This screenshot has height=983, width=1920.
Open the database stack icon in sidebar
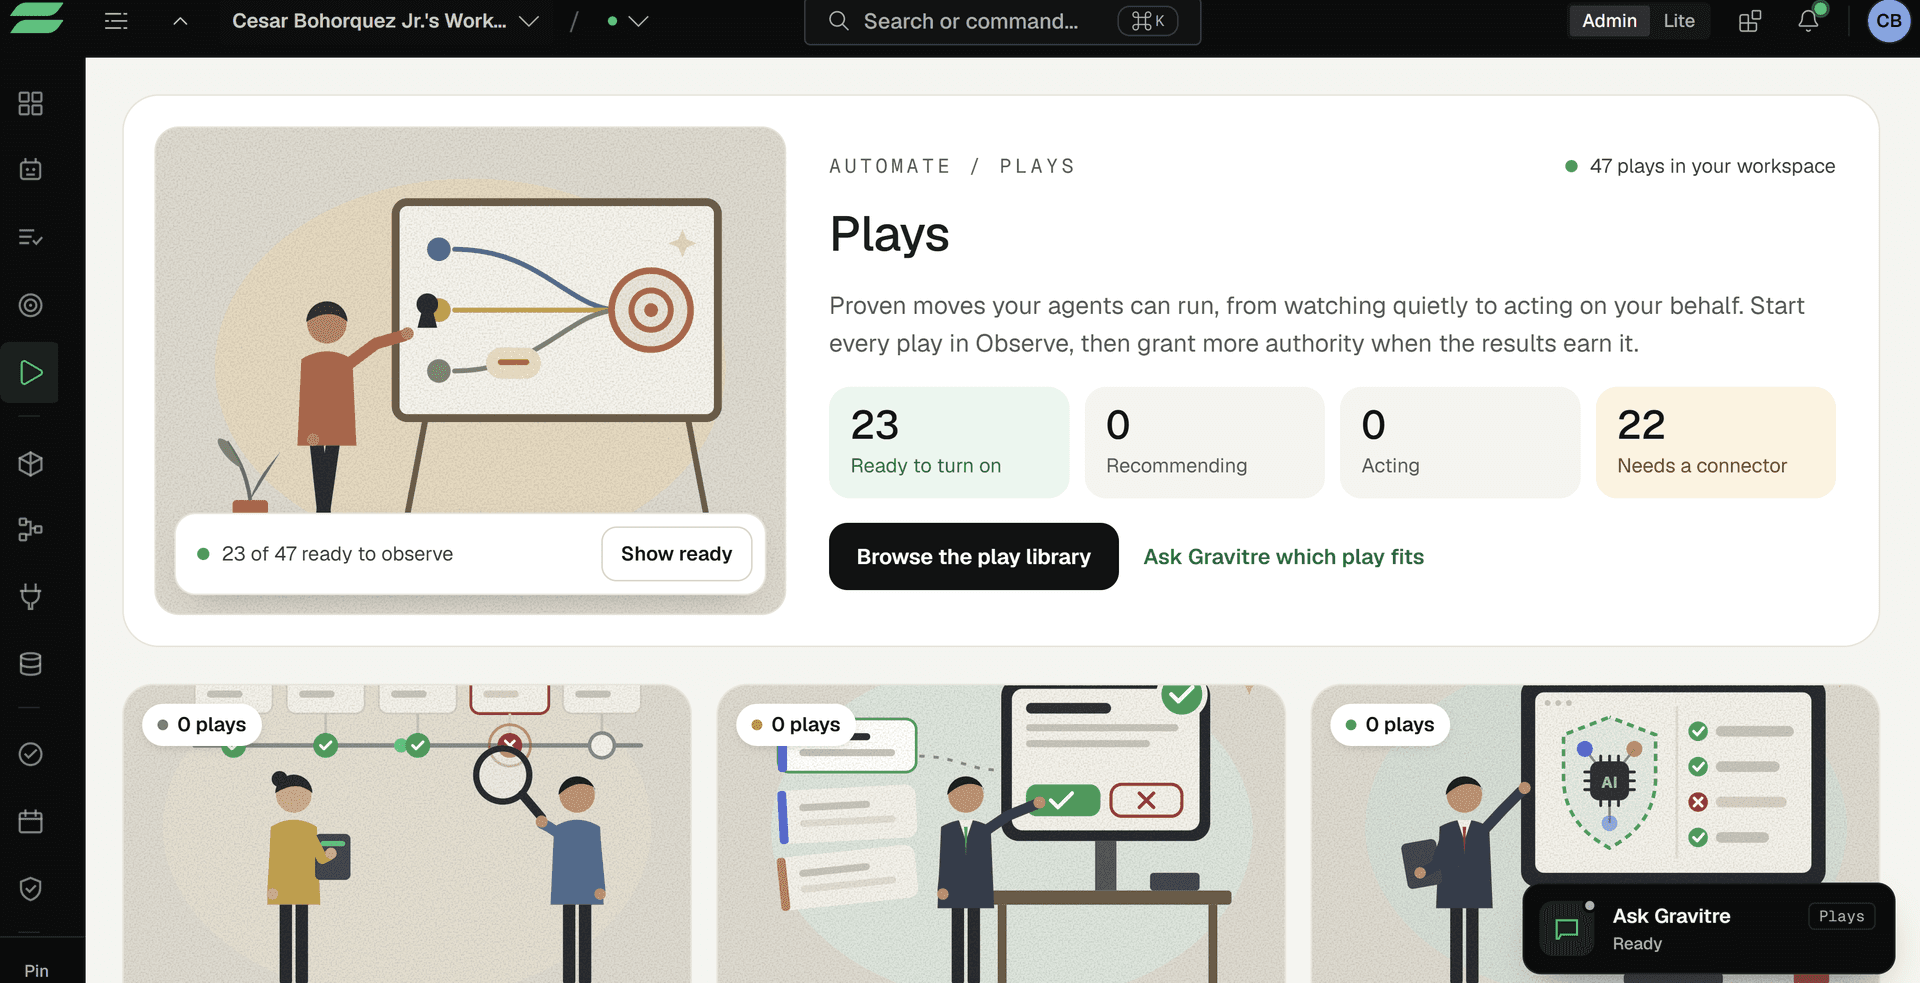point(31,664)
